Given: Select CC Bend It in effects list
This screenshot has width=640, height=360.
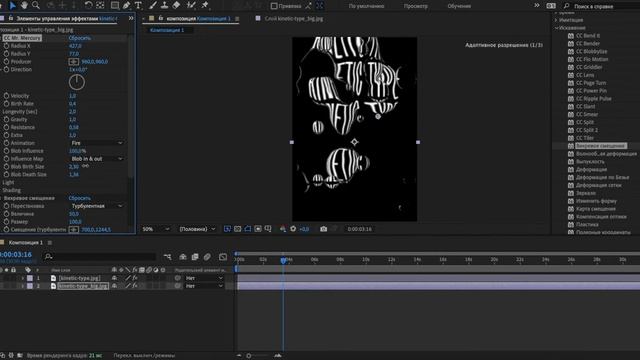Looking at the screenshot, I should (x=588, y=36).
